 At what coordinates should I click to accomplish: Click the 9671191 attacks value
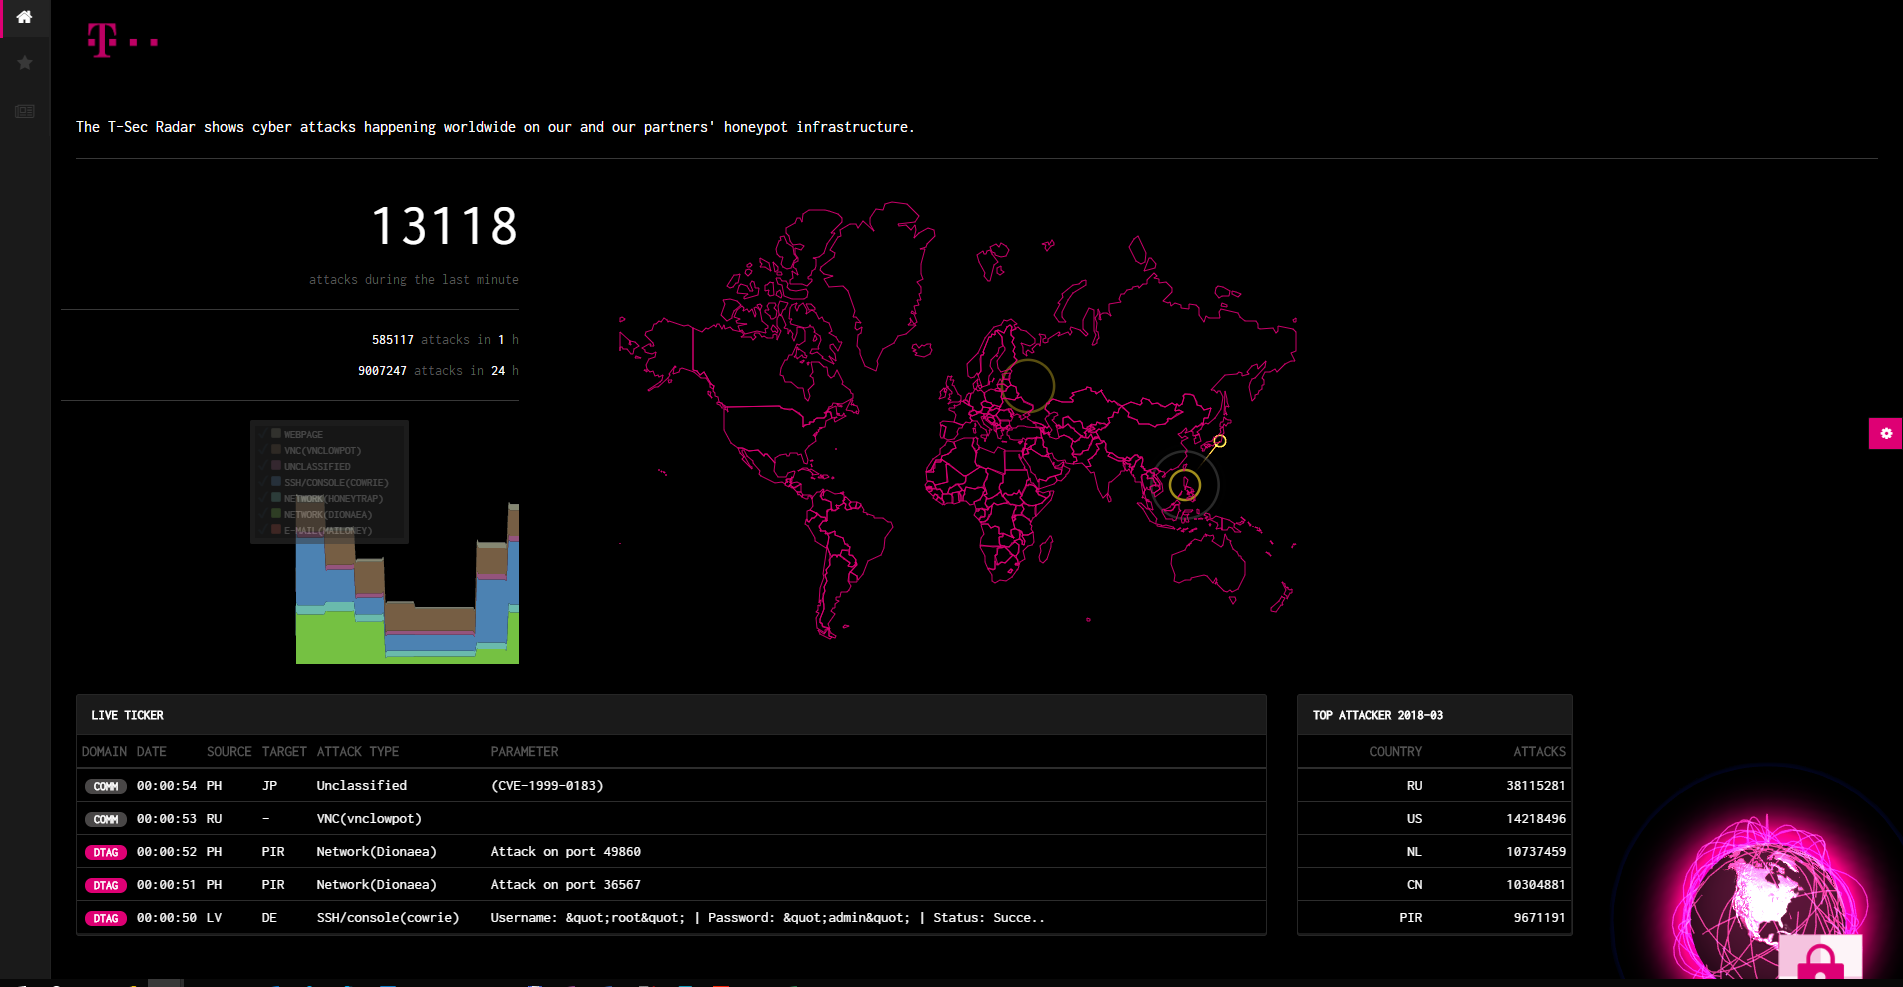(1540, 918)
